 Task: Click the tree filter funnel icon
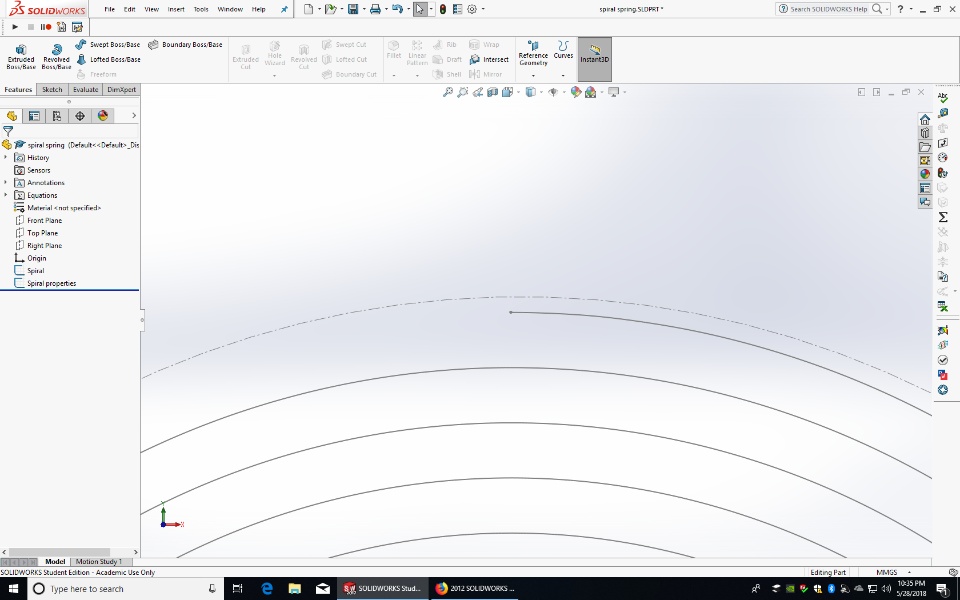[8, 131]
